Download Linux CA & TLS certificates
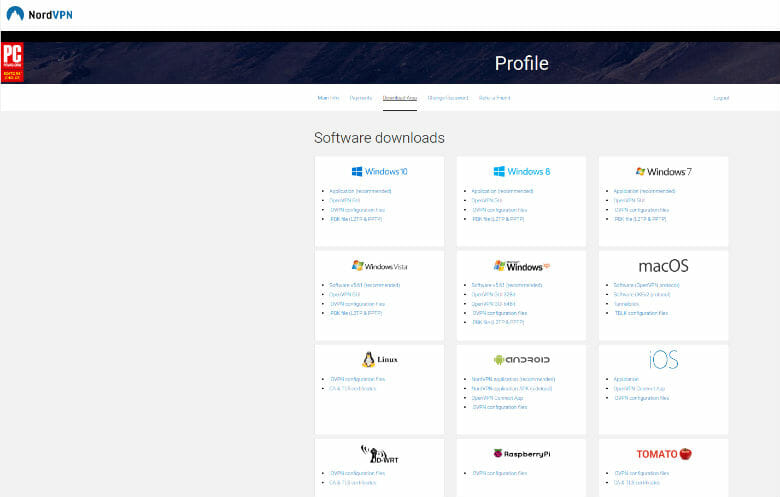This screenshot has height=497, width=780. (x=353, y=389)
